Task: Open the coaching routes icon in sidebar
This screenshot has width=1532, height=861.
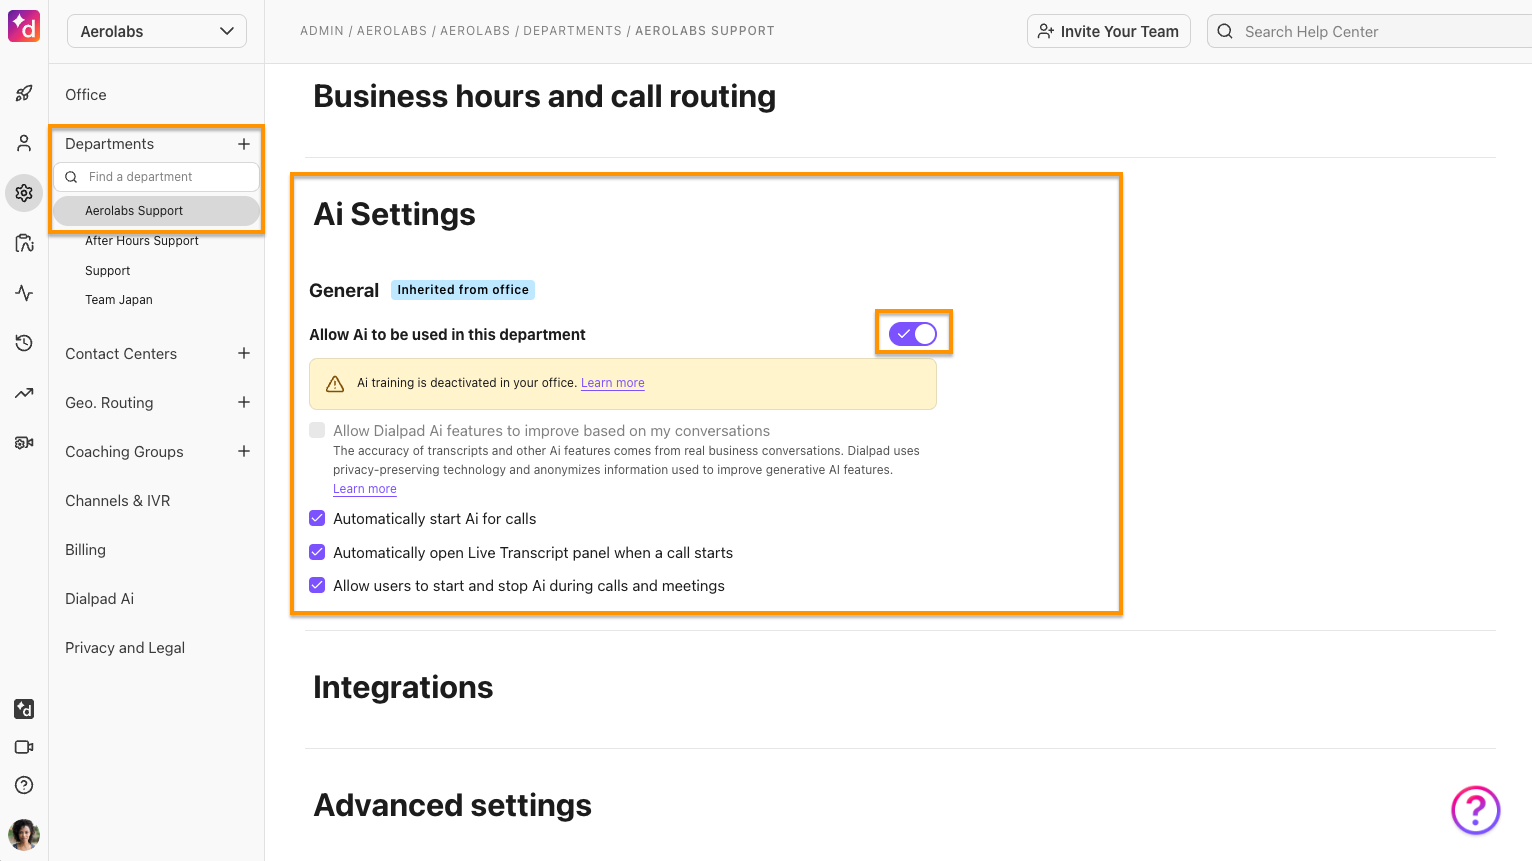Action: (x=24, y=243)
